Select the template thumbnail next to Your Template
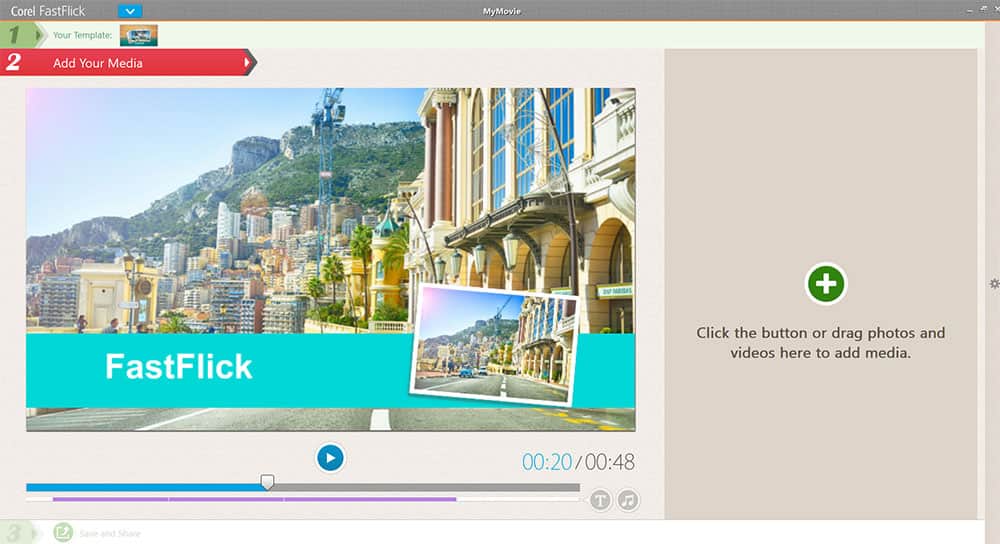 138,36
